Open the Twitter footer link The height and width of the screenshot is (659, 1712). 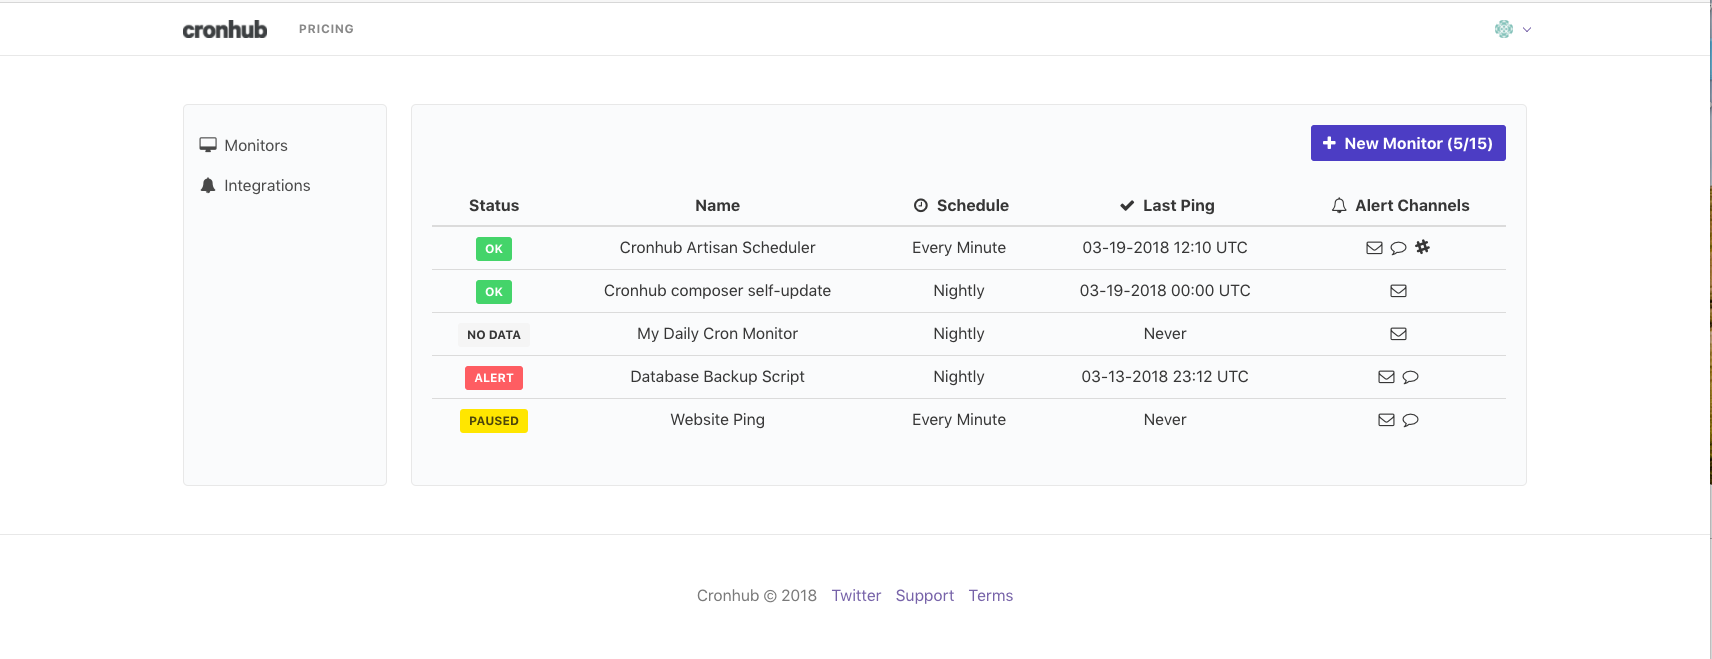tap(856, 595)
